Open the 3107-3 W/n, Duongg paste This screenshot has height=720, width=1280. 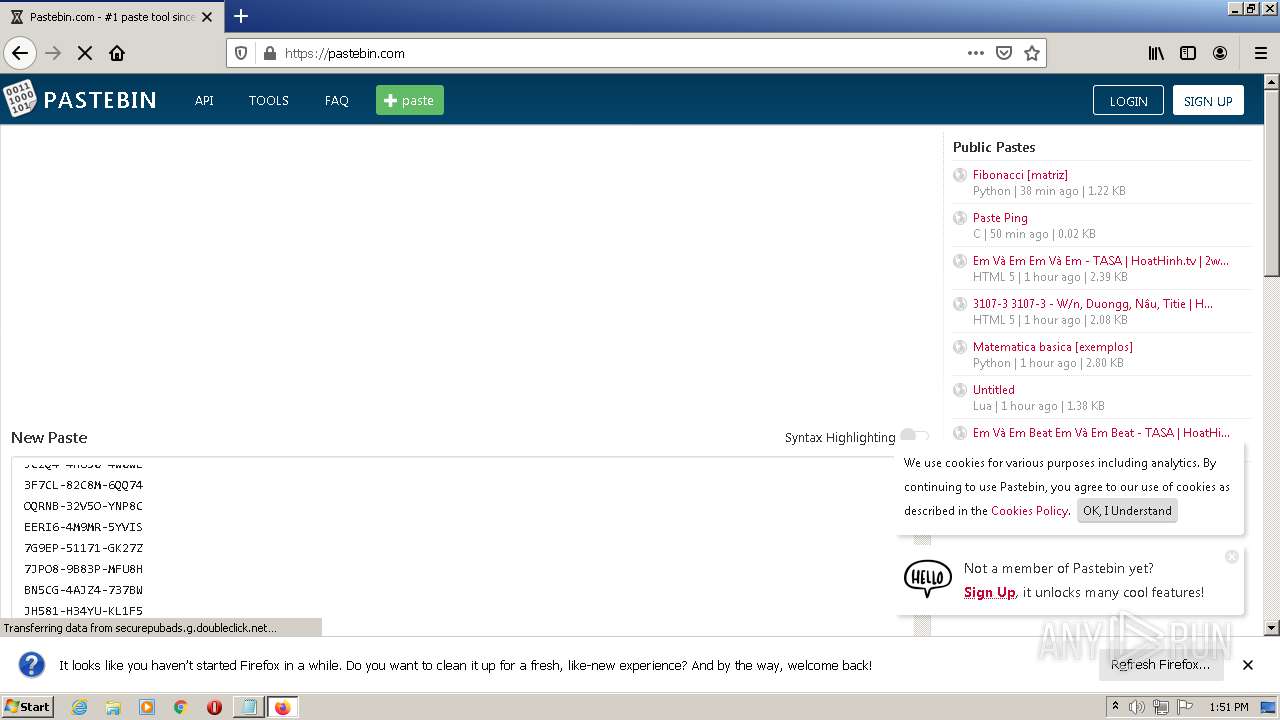coord(1092,303)
